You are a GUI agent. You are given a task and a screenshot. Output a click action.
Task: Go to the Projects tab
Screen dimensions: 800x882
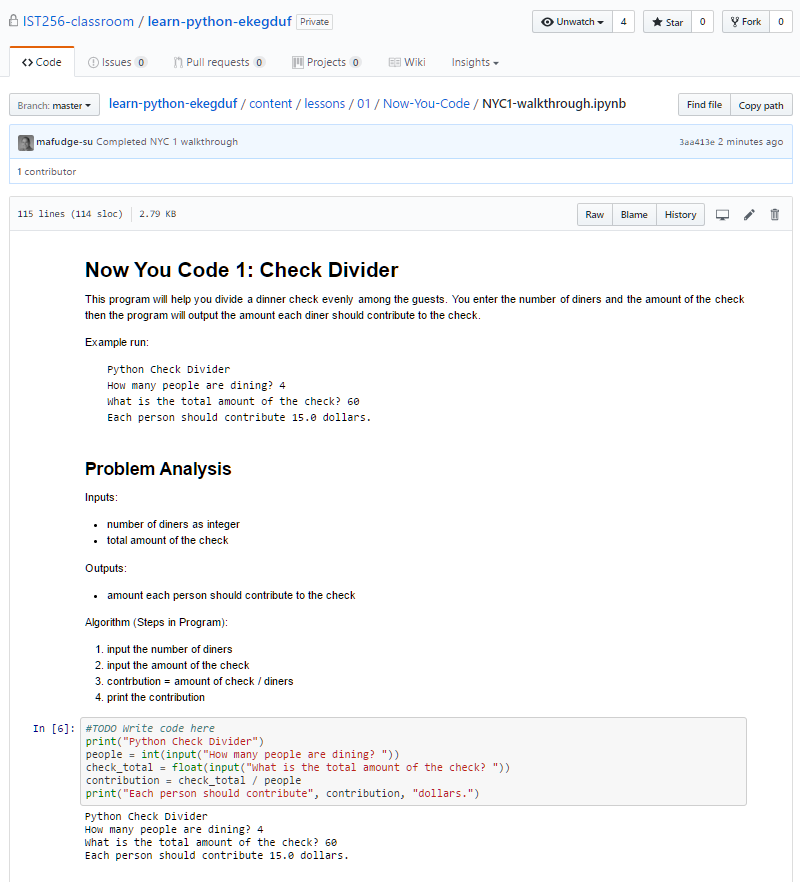[326, 62]
